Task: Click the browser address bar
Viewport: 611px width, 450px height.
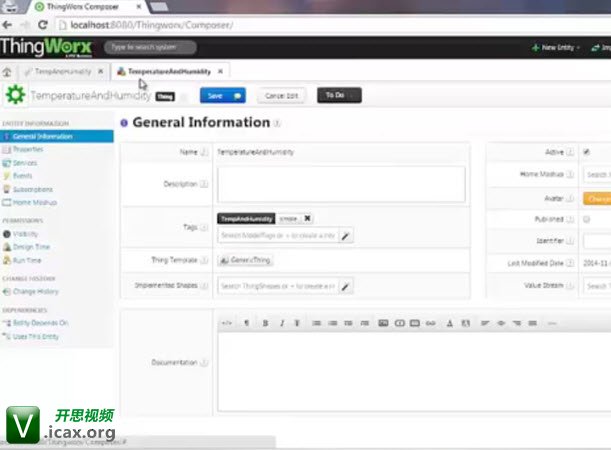Action: point(333,25)
